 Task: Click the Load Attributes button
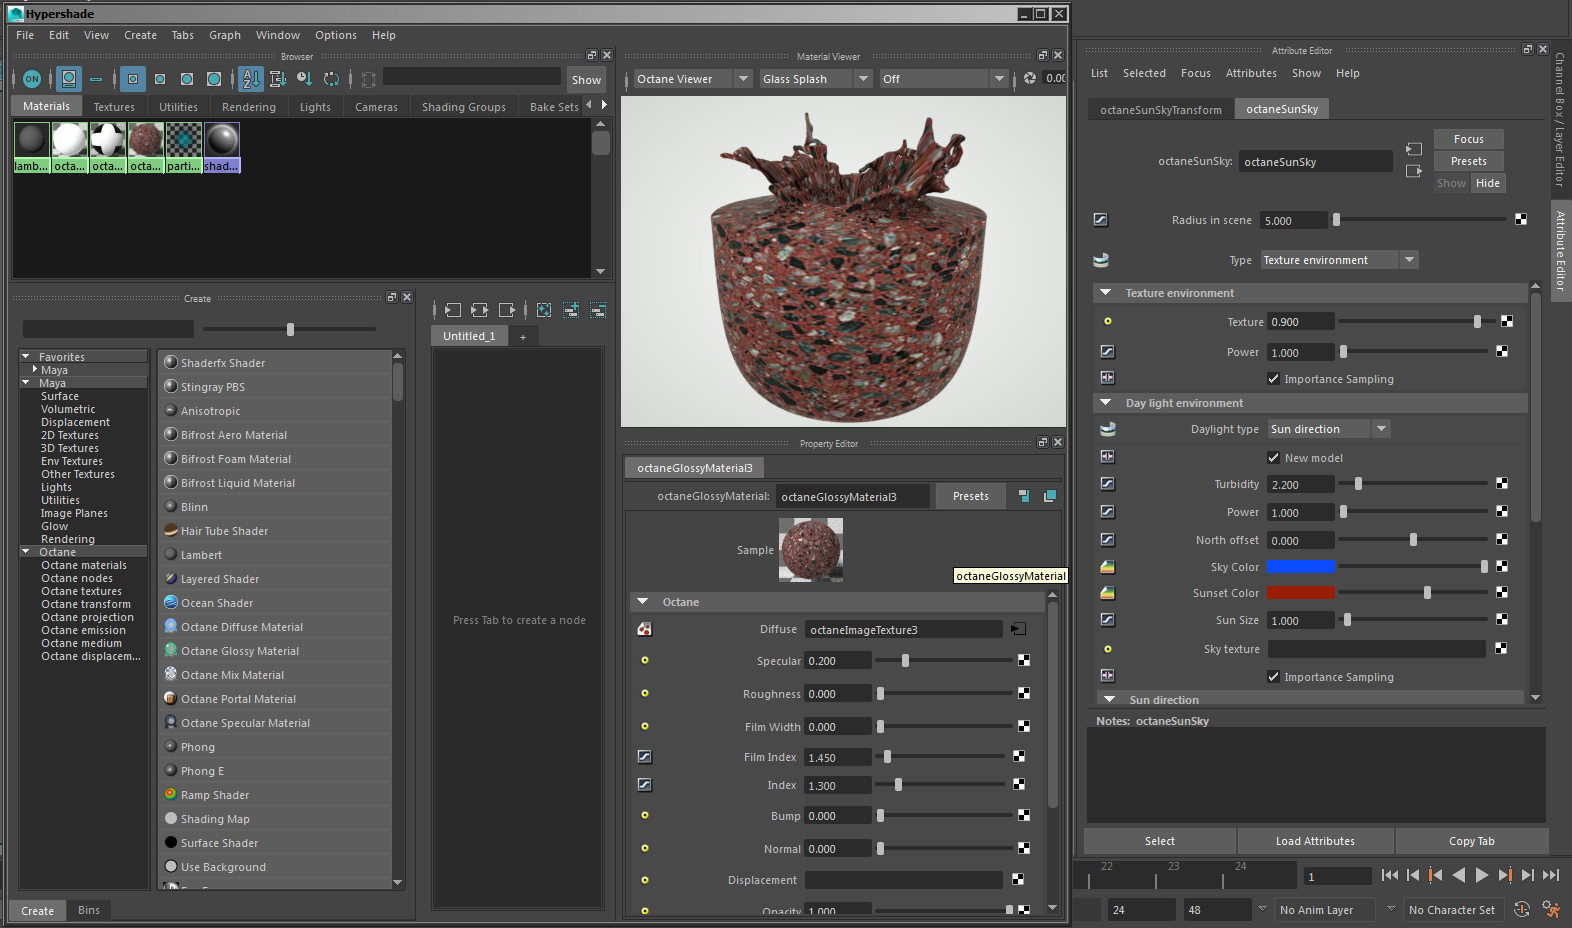(x=1315, y=841)
